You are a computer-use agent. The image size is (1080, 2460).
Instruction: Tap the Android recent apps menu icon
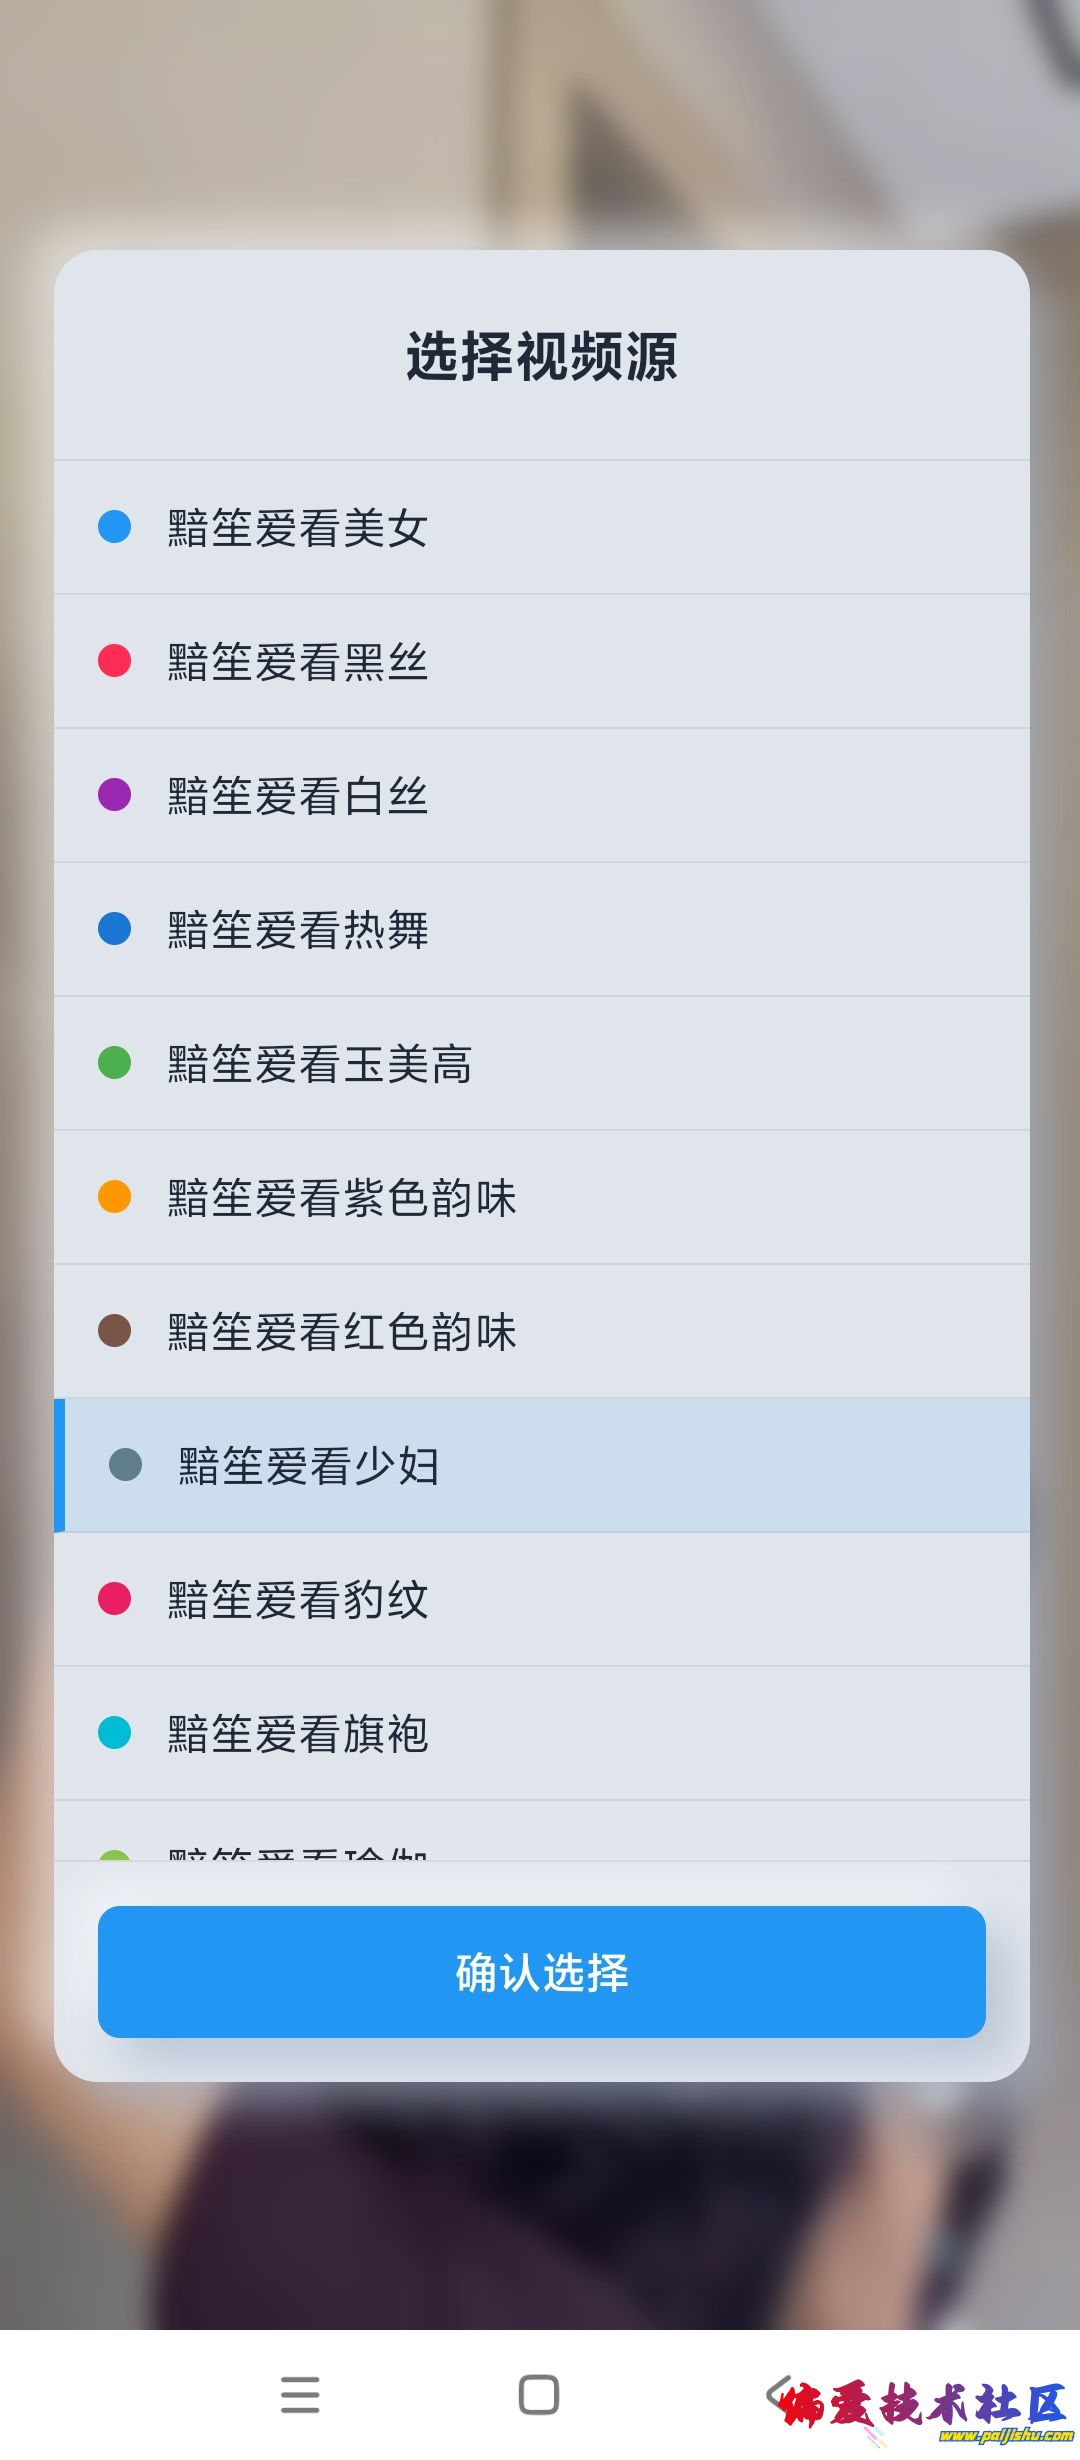(x=300, y=2394)
